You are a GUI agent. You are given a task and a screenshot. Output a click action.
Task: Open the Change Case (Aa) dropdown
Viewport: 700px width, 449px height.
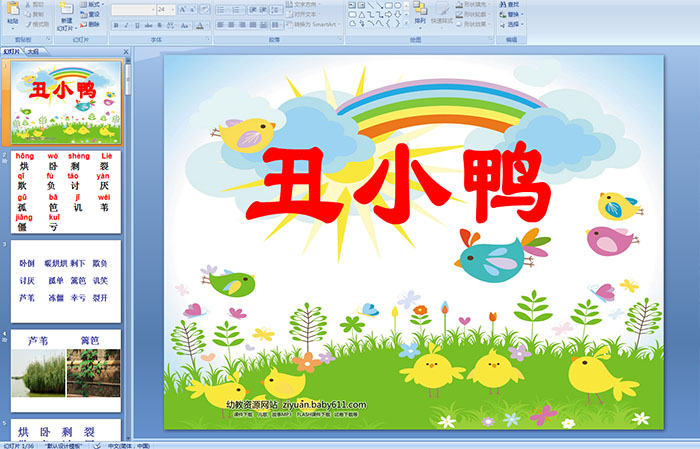point(185,26)
